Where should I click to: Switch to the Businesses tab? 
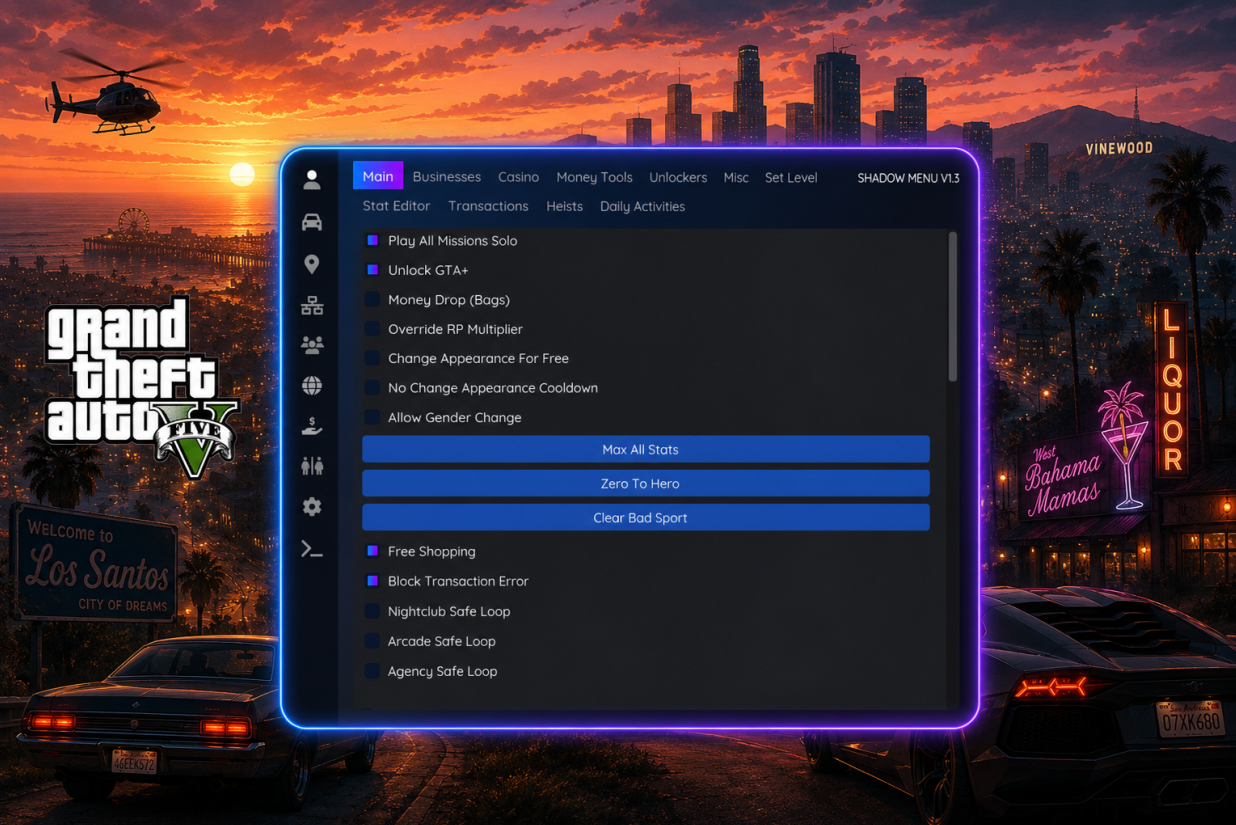[x=447, y=177]
